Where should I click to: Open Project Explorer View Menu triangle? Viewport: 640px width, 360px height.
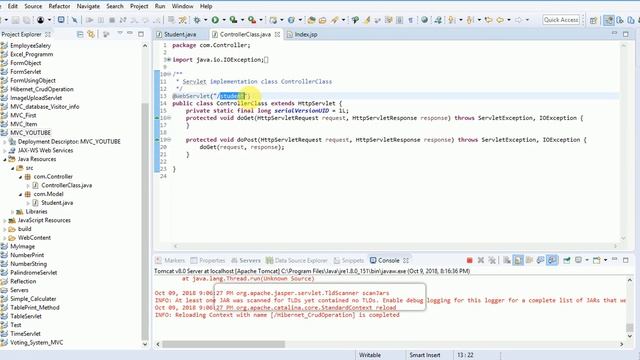click(x=120, y=33)
